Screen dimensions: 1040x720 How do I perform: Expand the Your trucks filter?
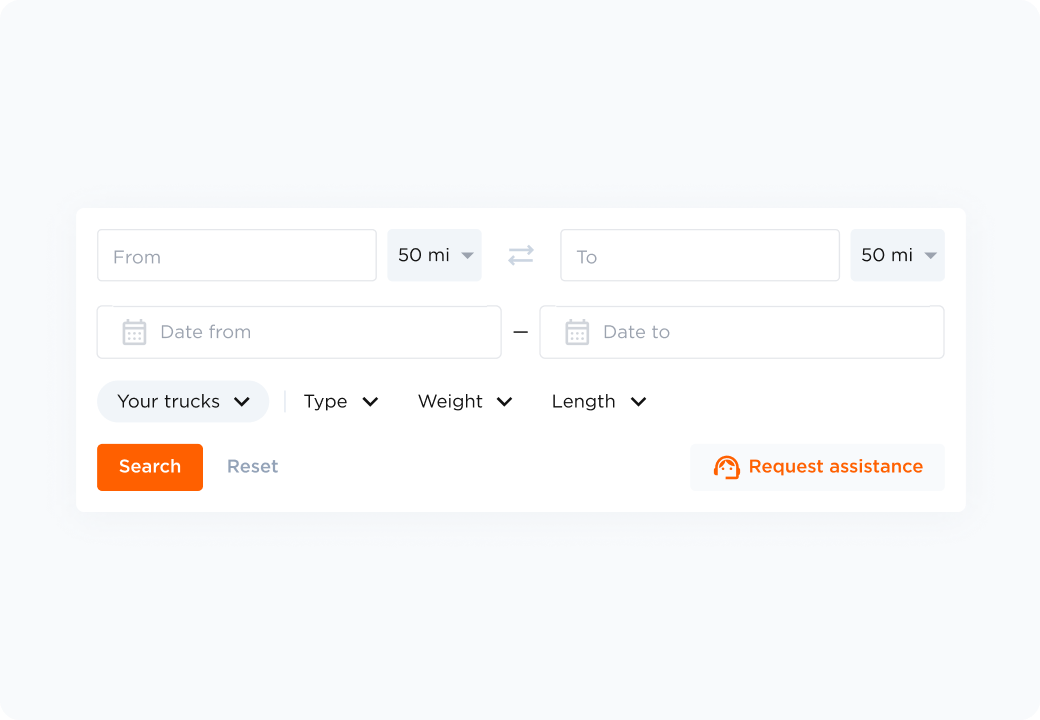pyautogui.click(x=183, y=402)
